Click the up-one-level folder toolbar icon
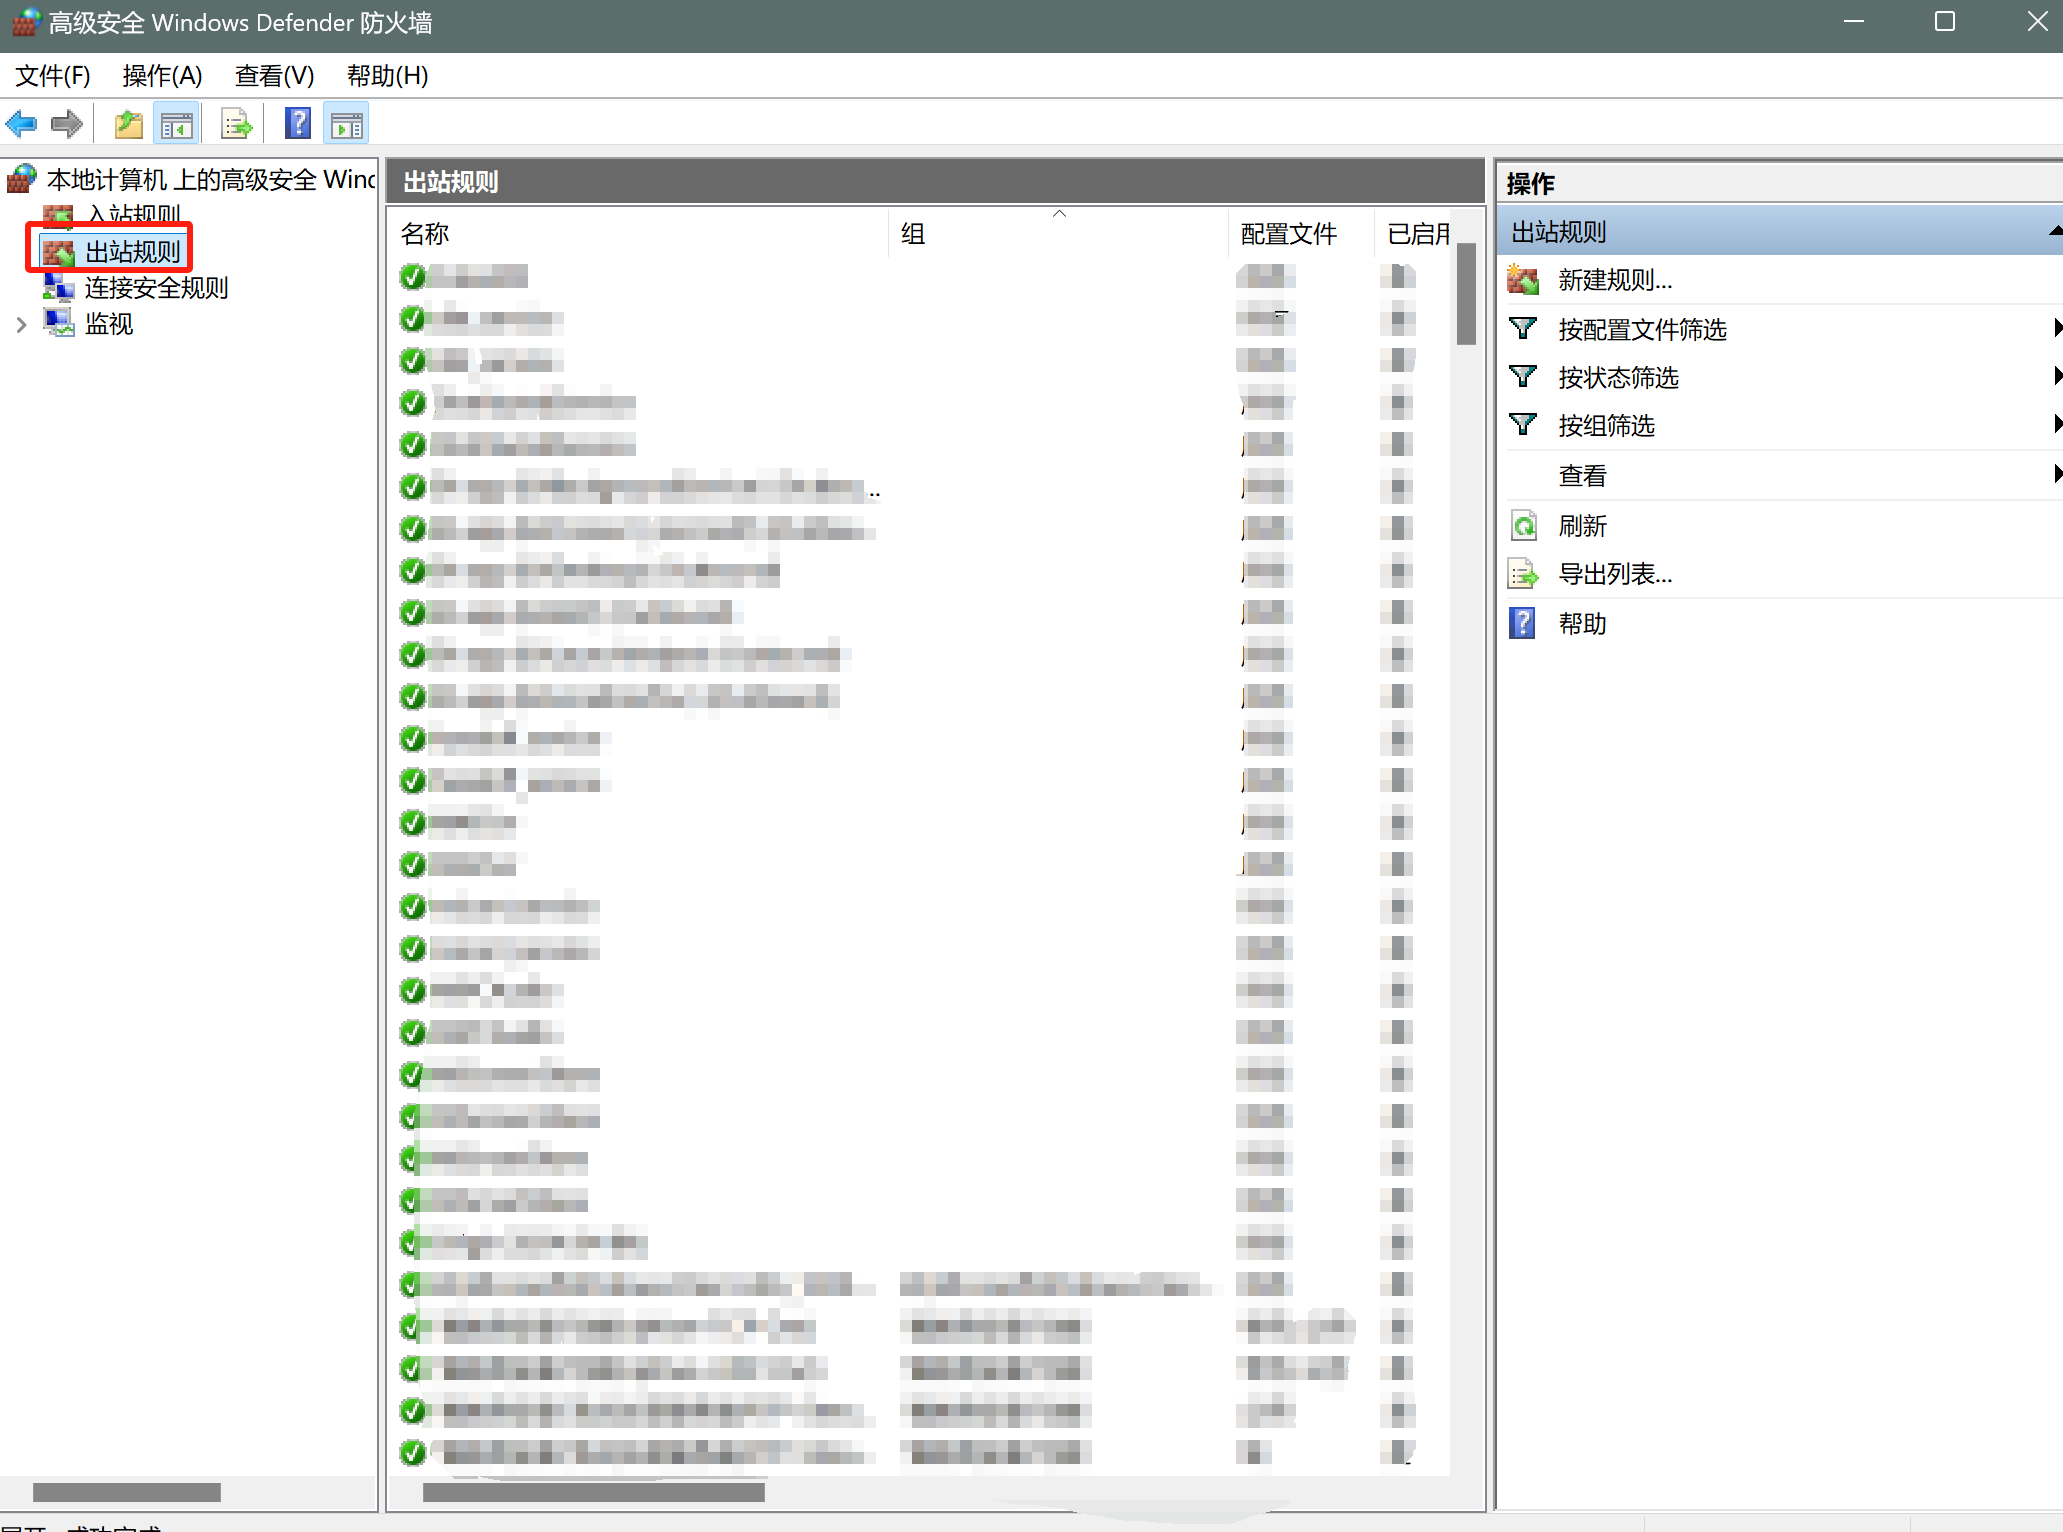This screenshot has height=1532, width=2063. [128, 125]
